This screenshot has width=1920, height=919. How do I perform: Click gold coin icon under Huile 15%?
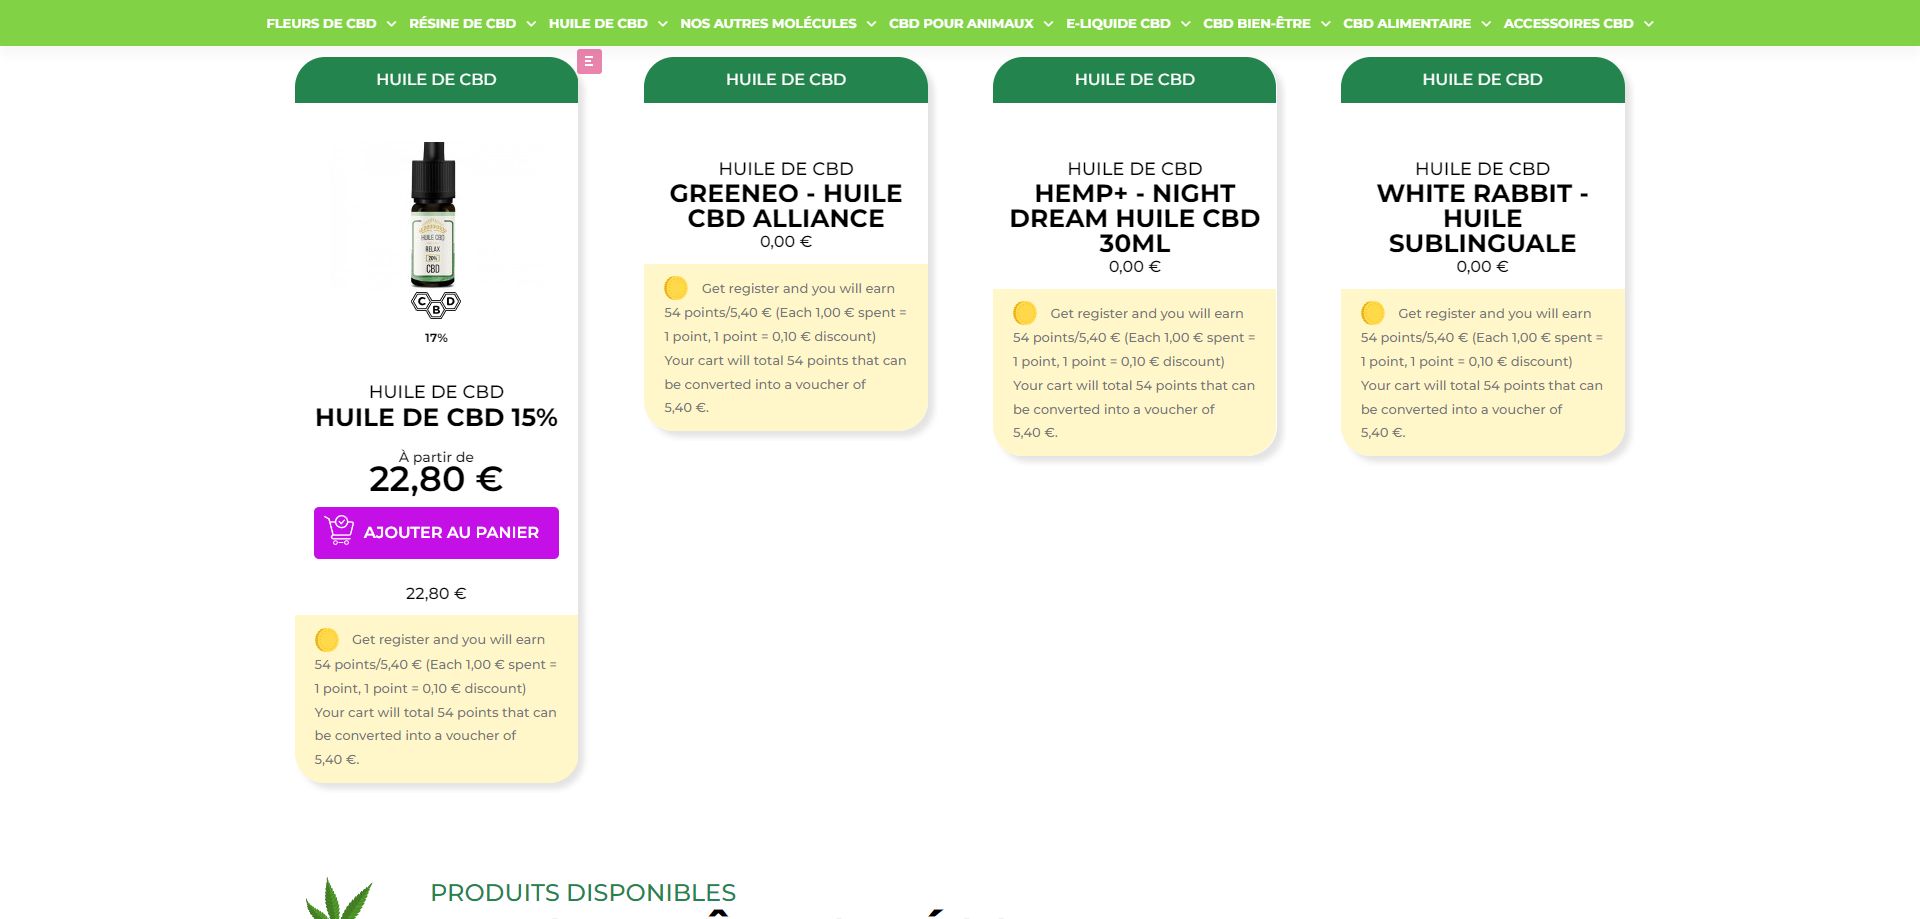click(x=327, y=640)
